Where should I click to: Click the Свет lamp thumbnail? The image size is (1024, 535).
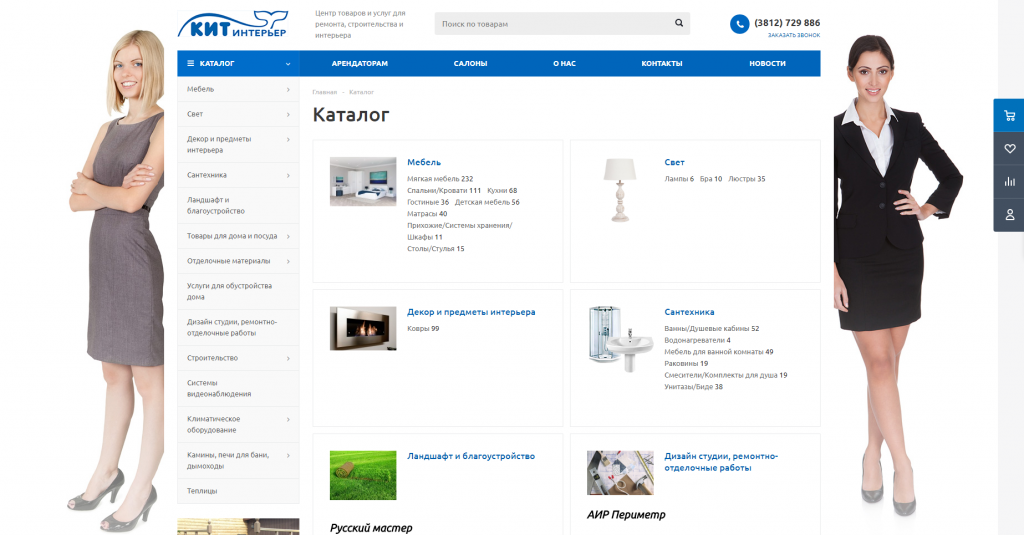(x=621, y=189)
